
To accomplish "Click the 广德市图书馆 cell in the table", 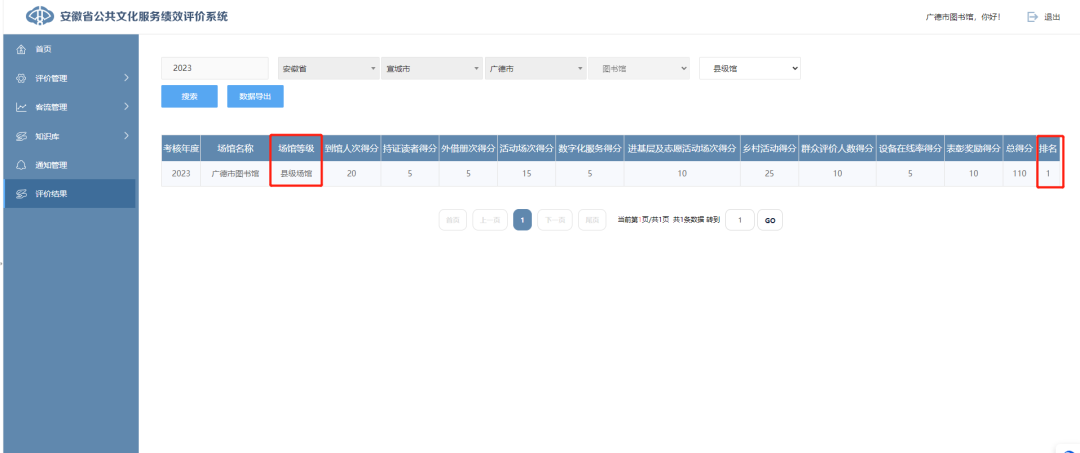I will (236, 174).
